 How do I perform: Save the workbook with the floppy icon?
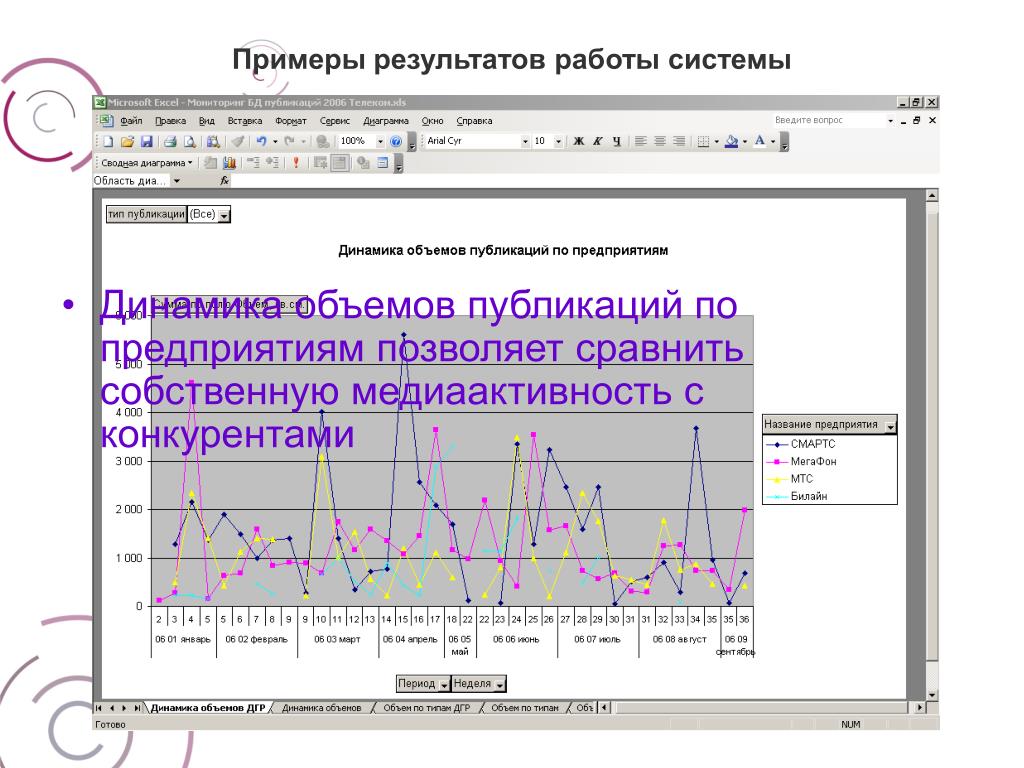[x=146, y=141]
